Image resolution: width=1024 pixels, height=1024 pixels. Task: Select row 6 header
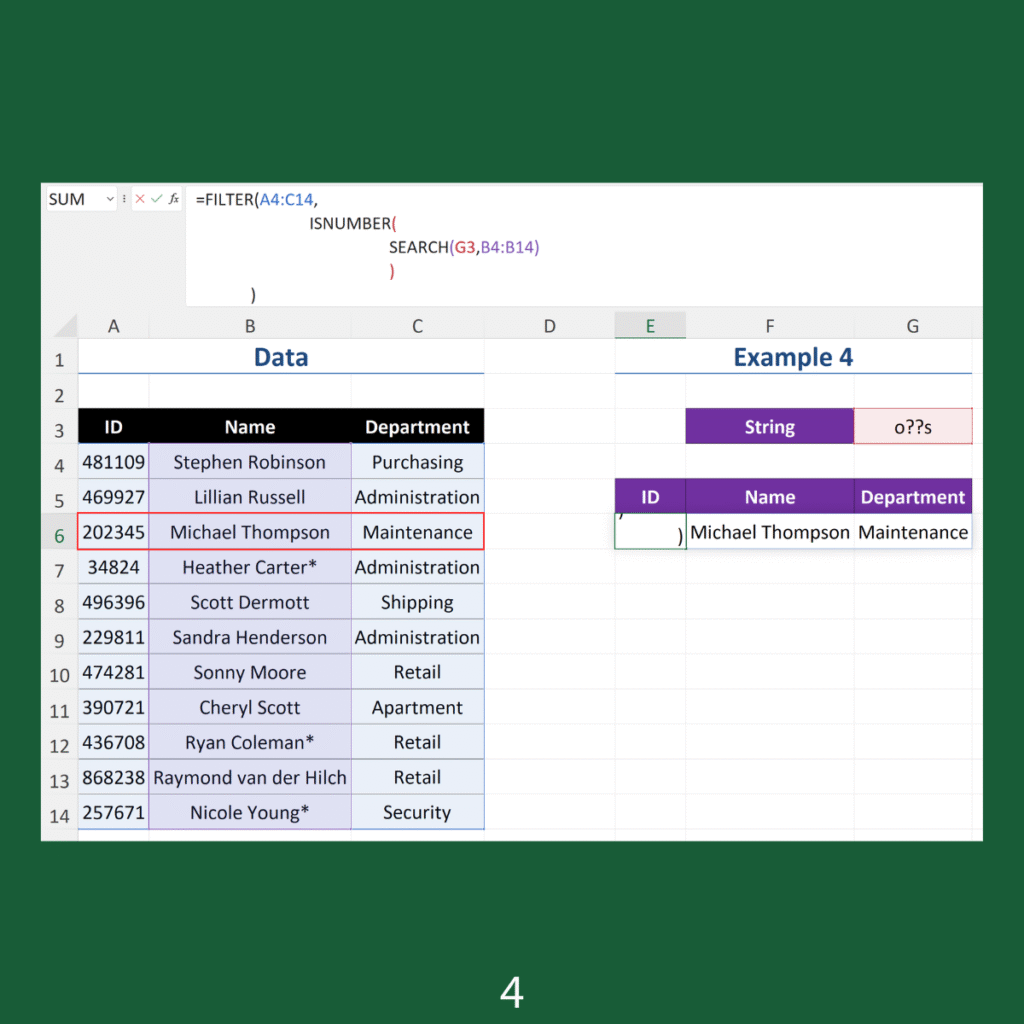click(x=59, y=535)
